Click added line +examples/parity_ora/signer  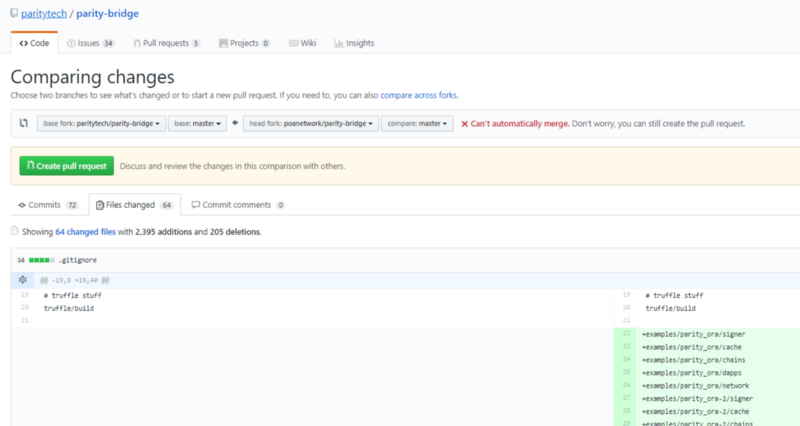click(693, 334)
